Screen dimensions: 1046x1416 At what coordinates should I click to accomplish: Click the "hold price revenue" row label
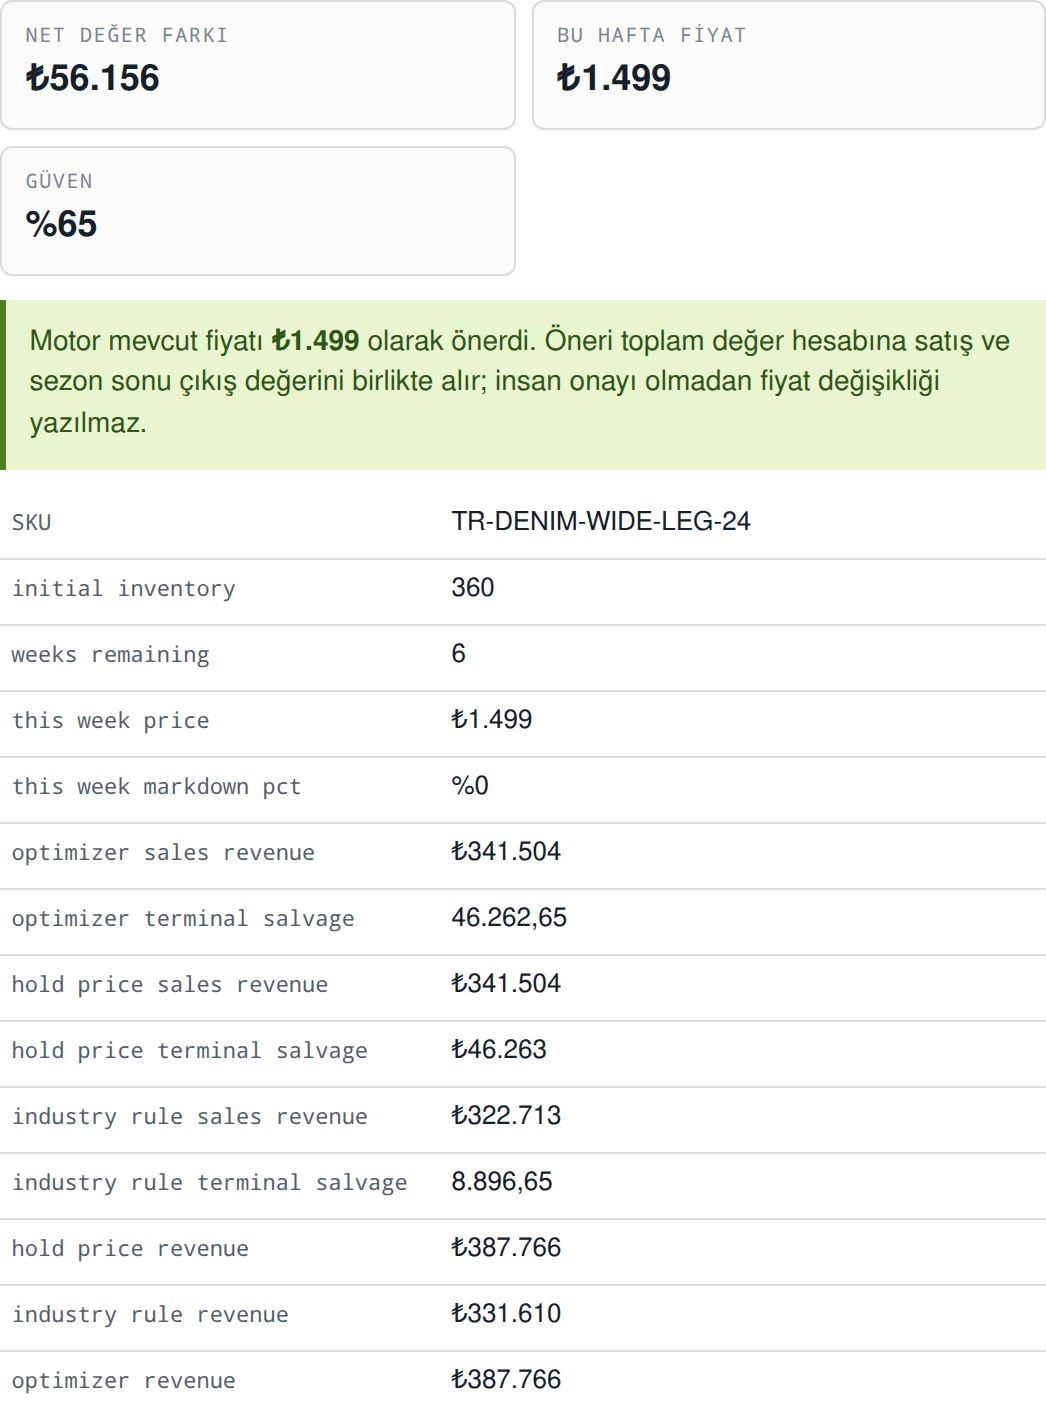[x=130, y=1248]
